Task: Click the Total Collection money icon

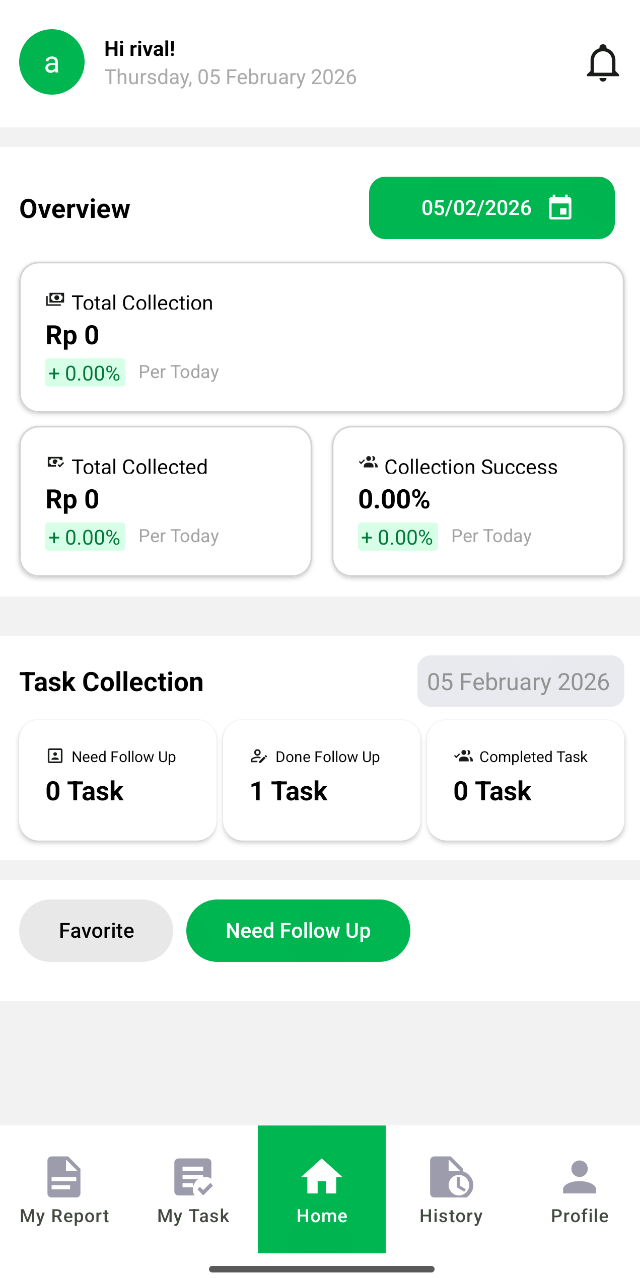Action: [x=55, y=300]
